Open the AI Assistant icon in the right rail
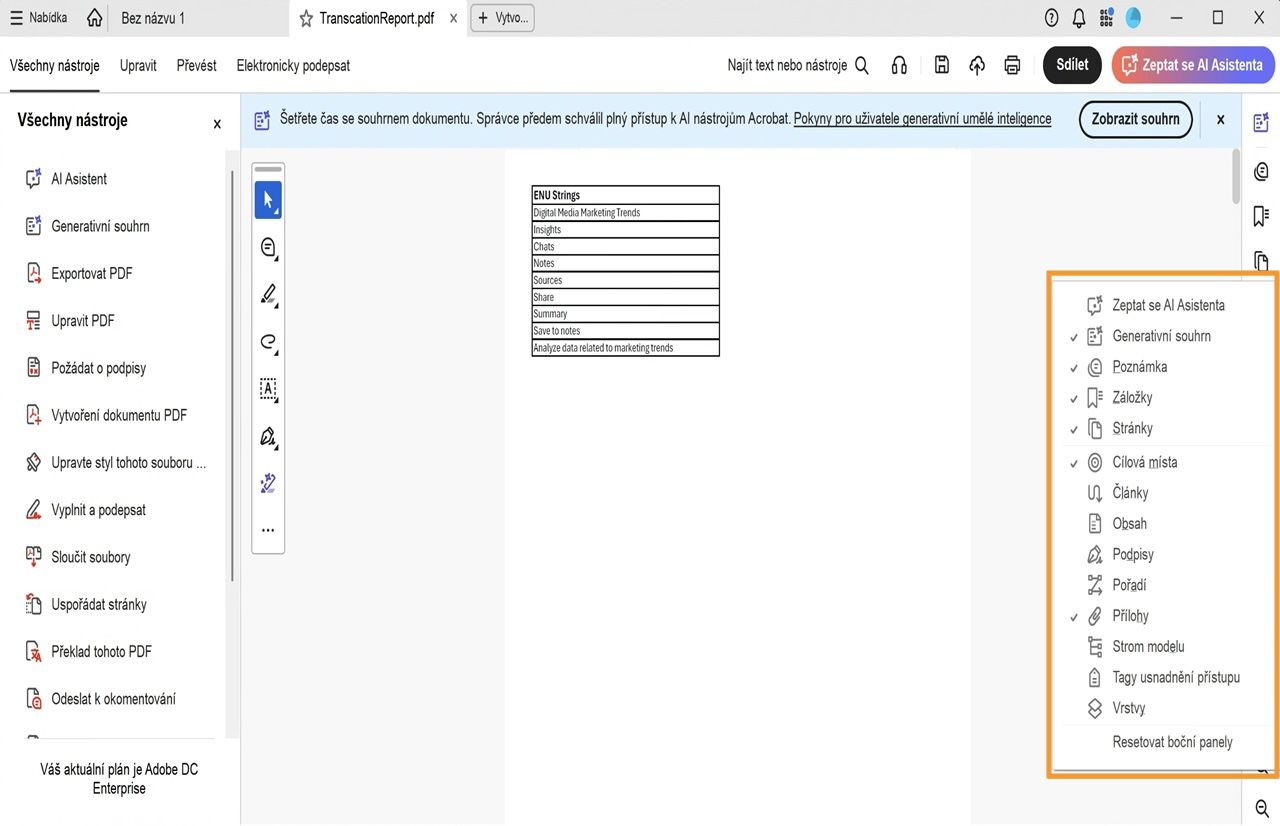Image resolution: width=1280 pixels, height=826 pixels. click(1261, 122)
